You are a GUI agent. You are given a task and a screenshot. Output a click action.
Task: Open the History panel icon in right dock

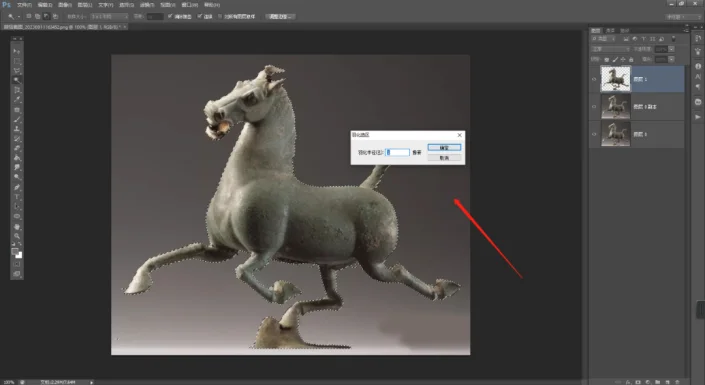698,39
